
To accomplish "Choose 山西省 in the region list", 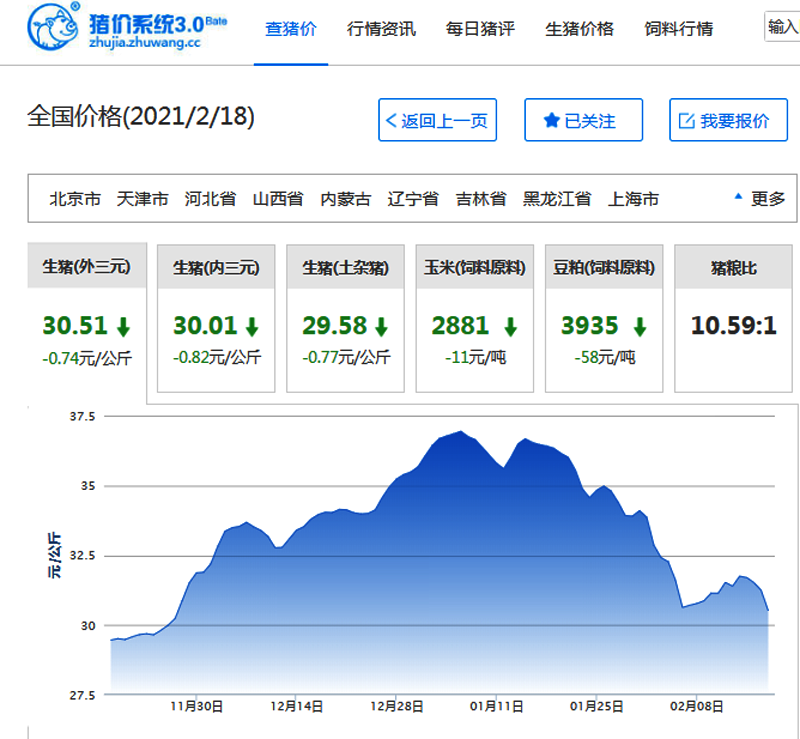I will [x=278, y=199].
